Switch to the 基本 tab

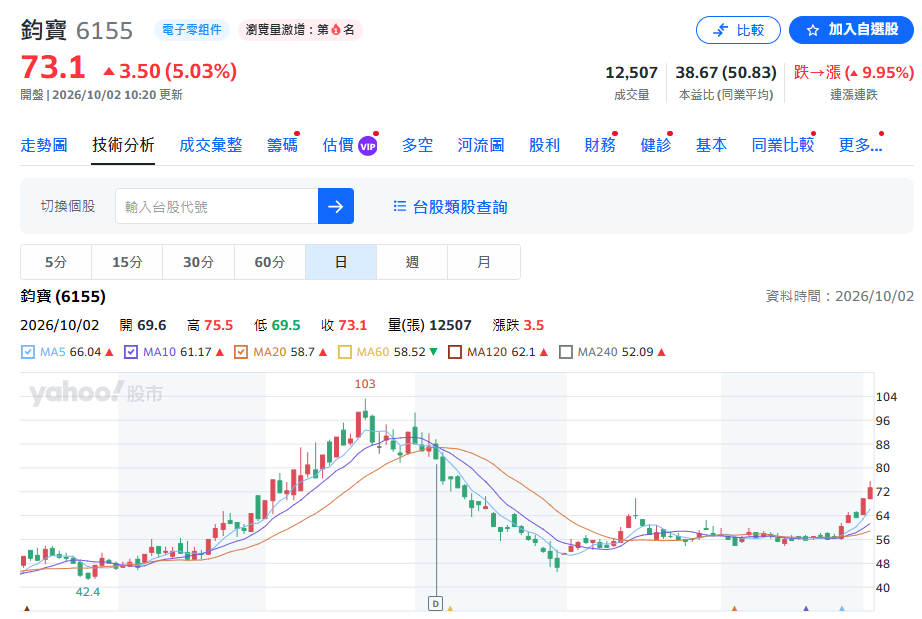pyautogui.click(x=711, y=145)
